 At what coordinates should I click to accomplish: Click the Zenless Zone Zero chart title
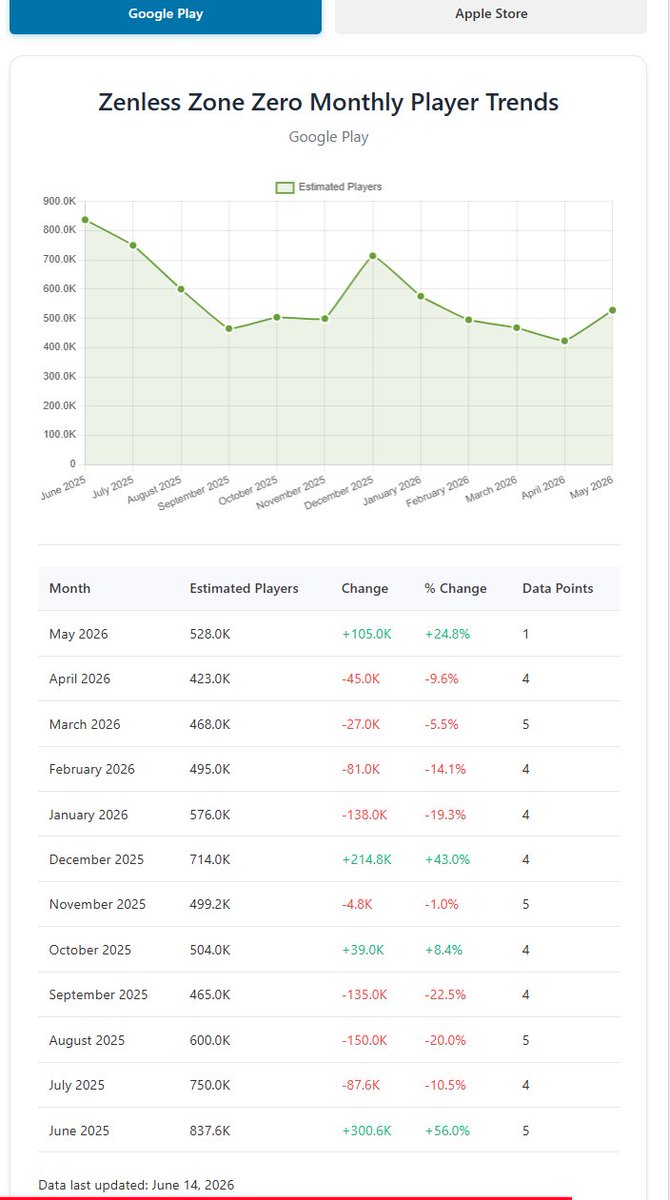[328, 102]
